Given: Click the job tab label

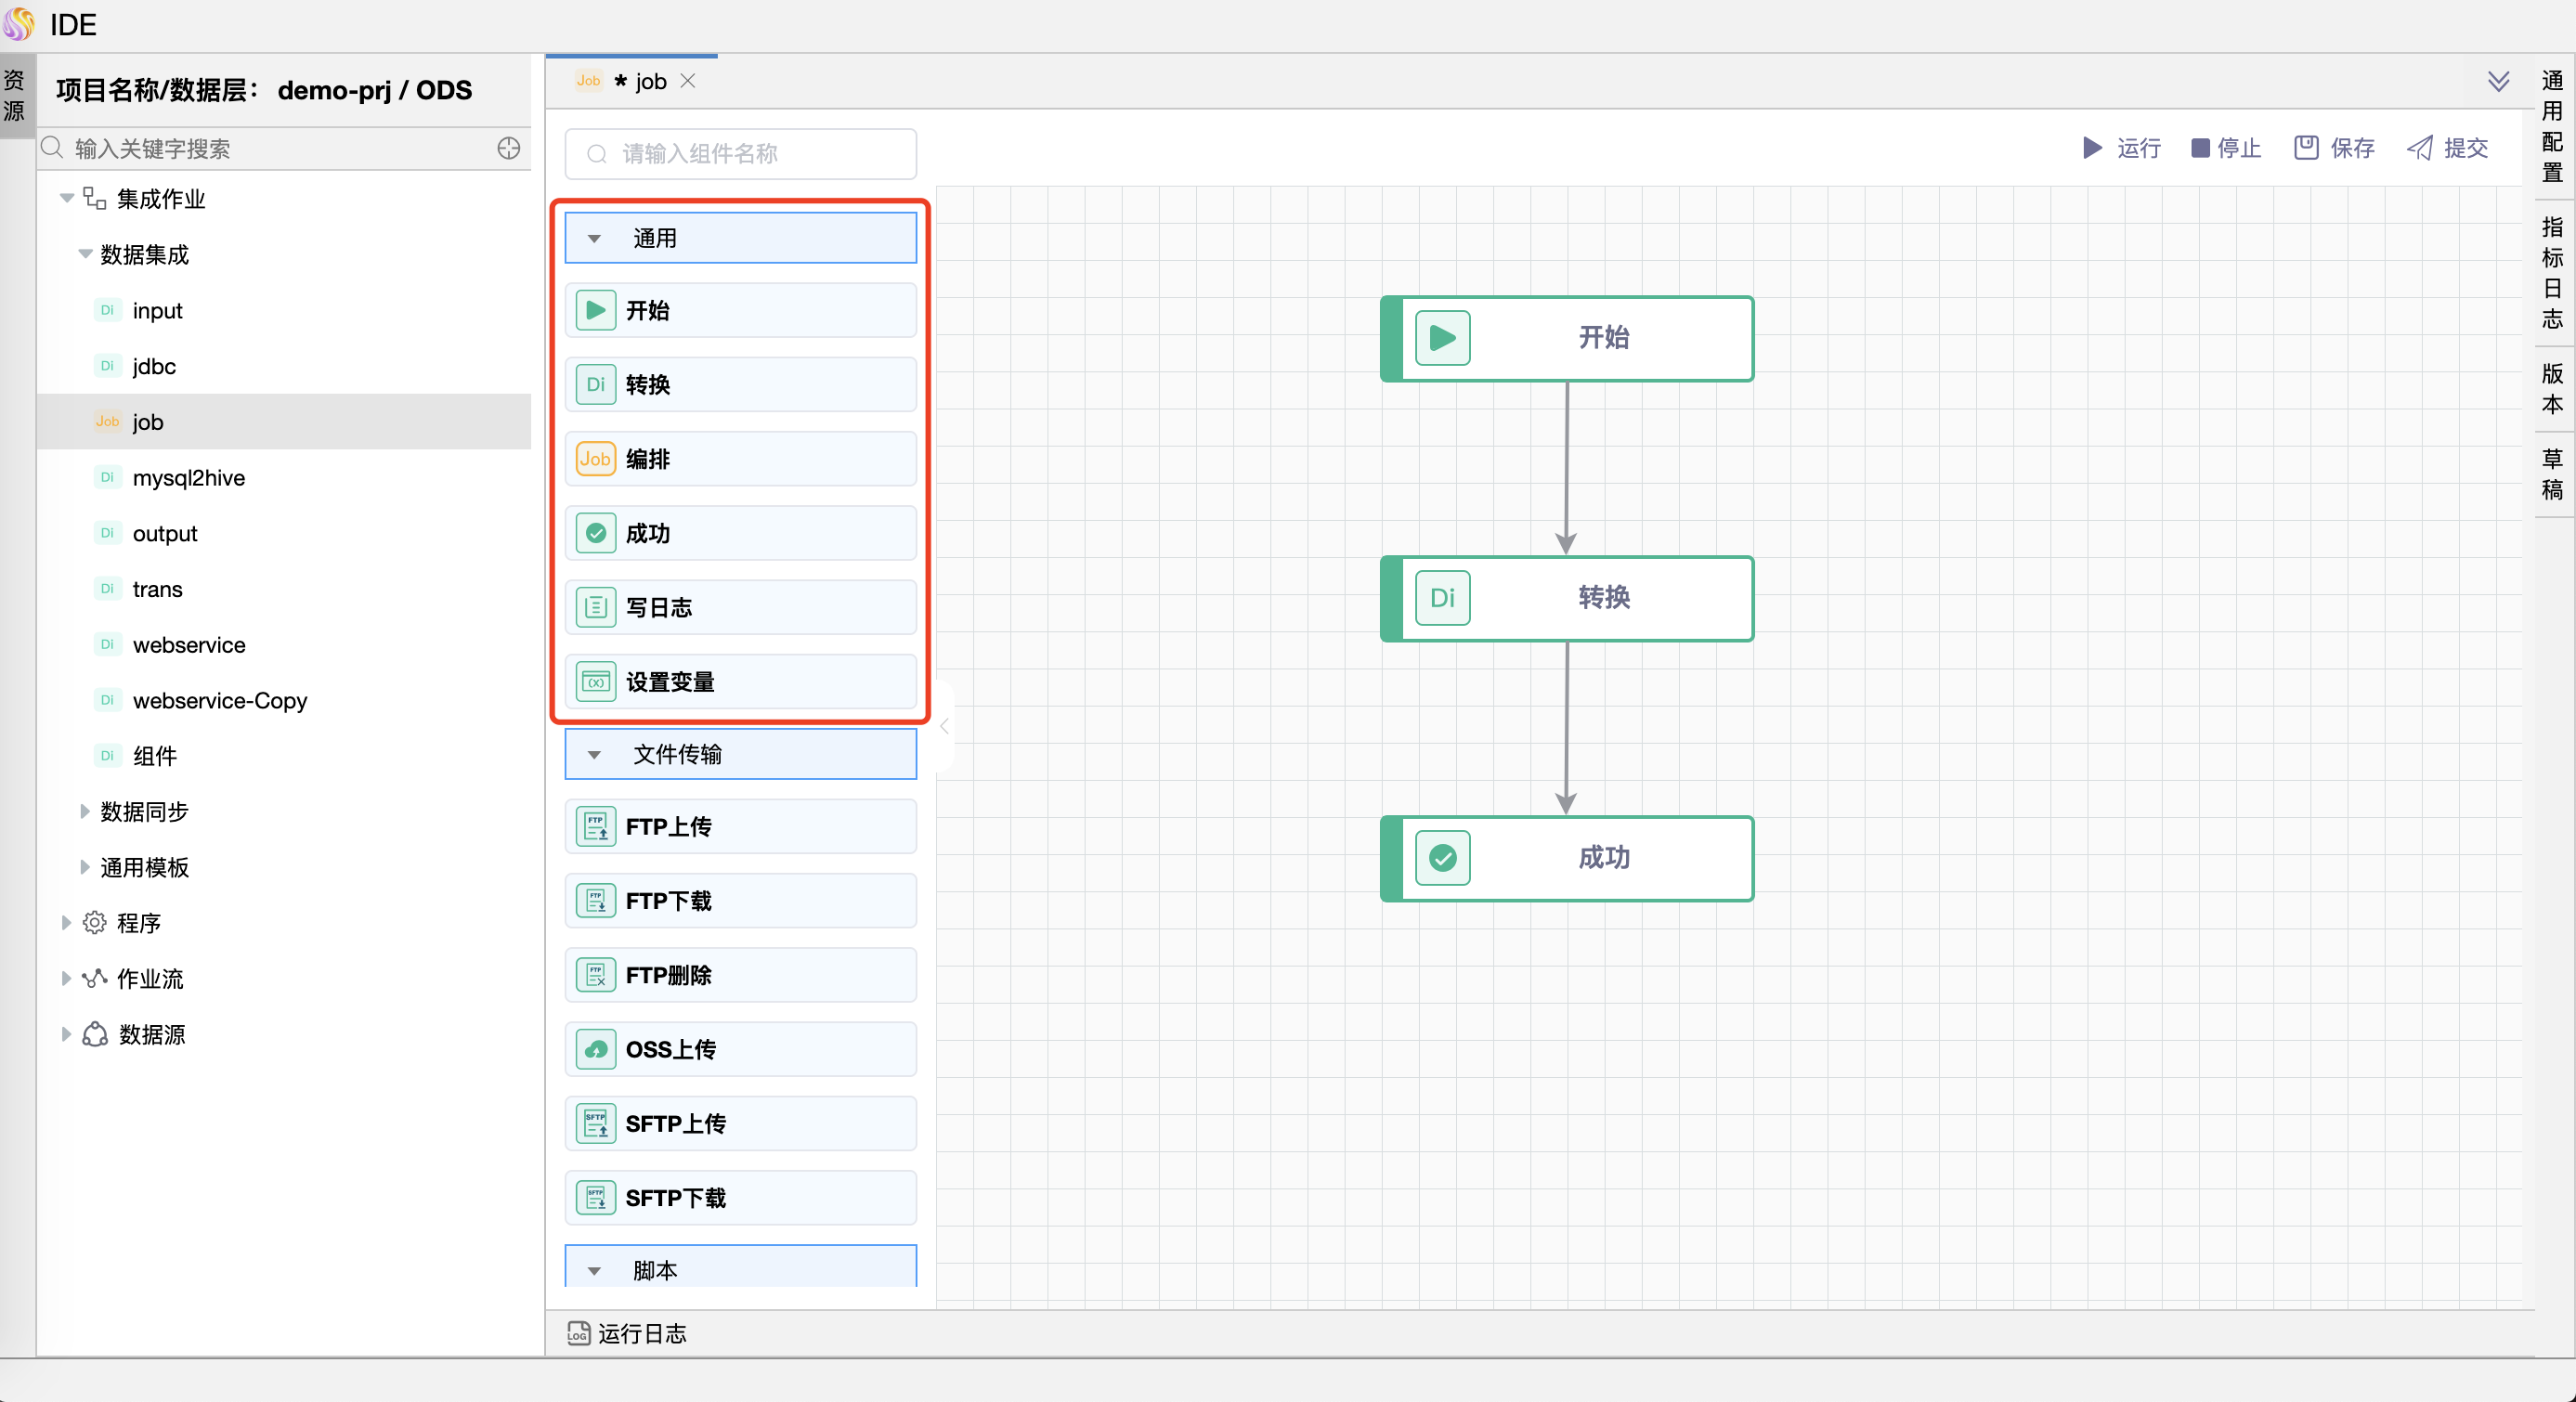Looking at the screenshot, I should [x=653, y=81].
